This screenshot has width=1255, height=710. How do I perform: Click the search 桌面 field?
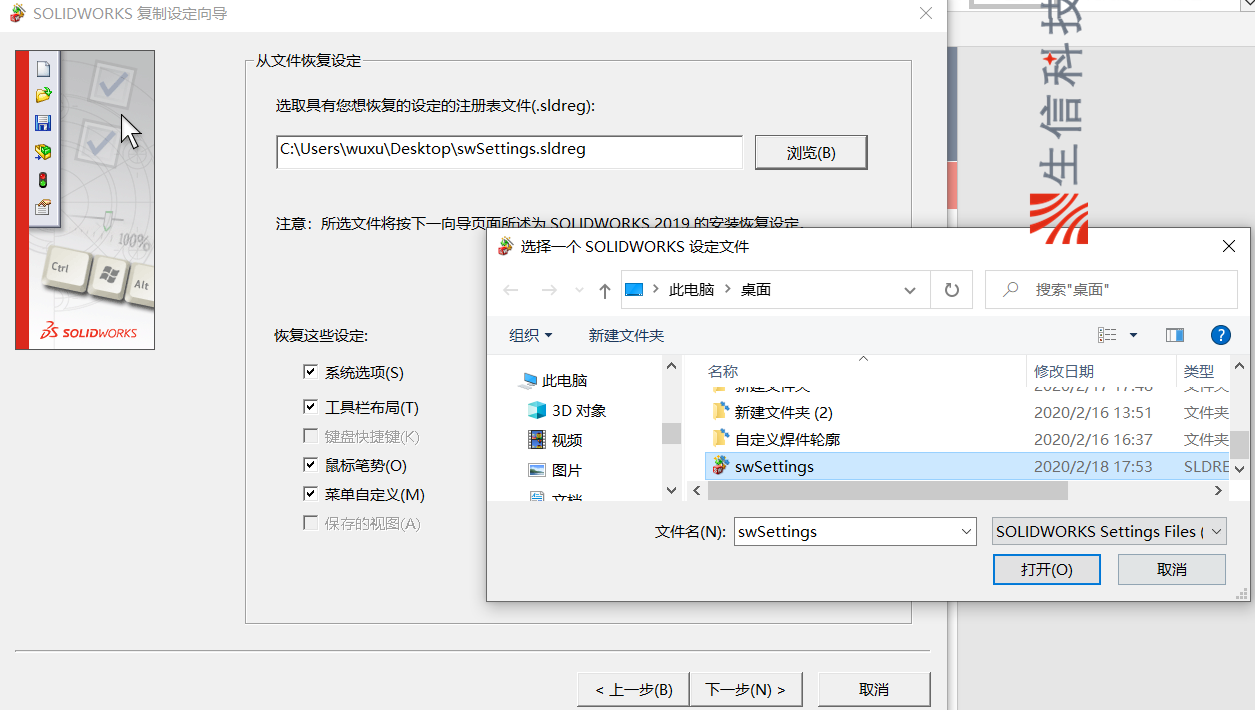[1111, 290]
